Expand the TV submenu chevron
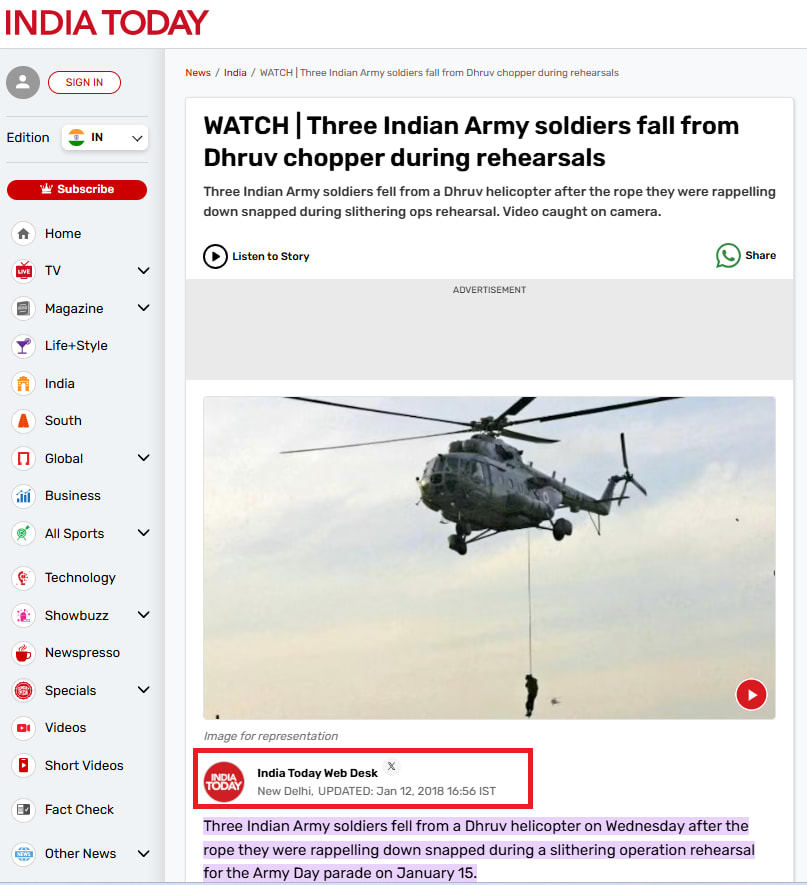This screenshot has width=807, height=885. point(143,271)
